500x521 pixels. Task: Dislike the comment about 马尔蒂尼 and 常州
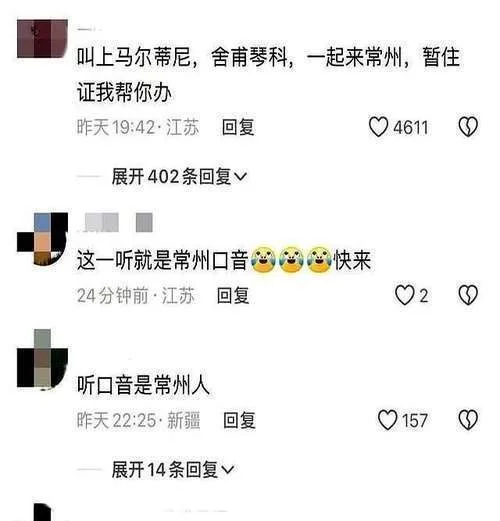pos(468,127)
